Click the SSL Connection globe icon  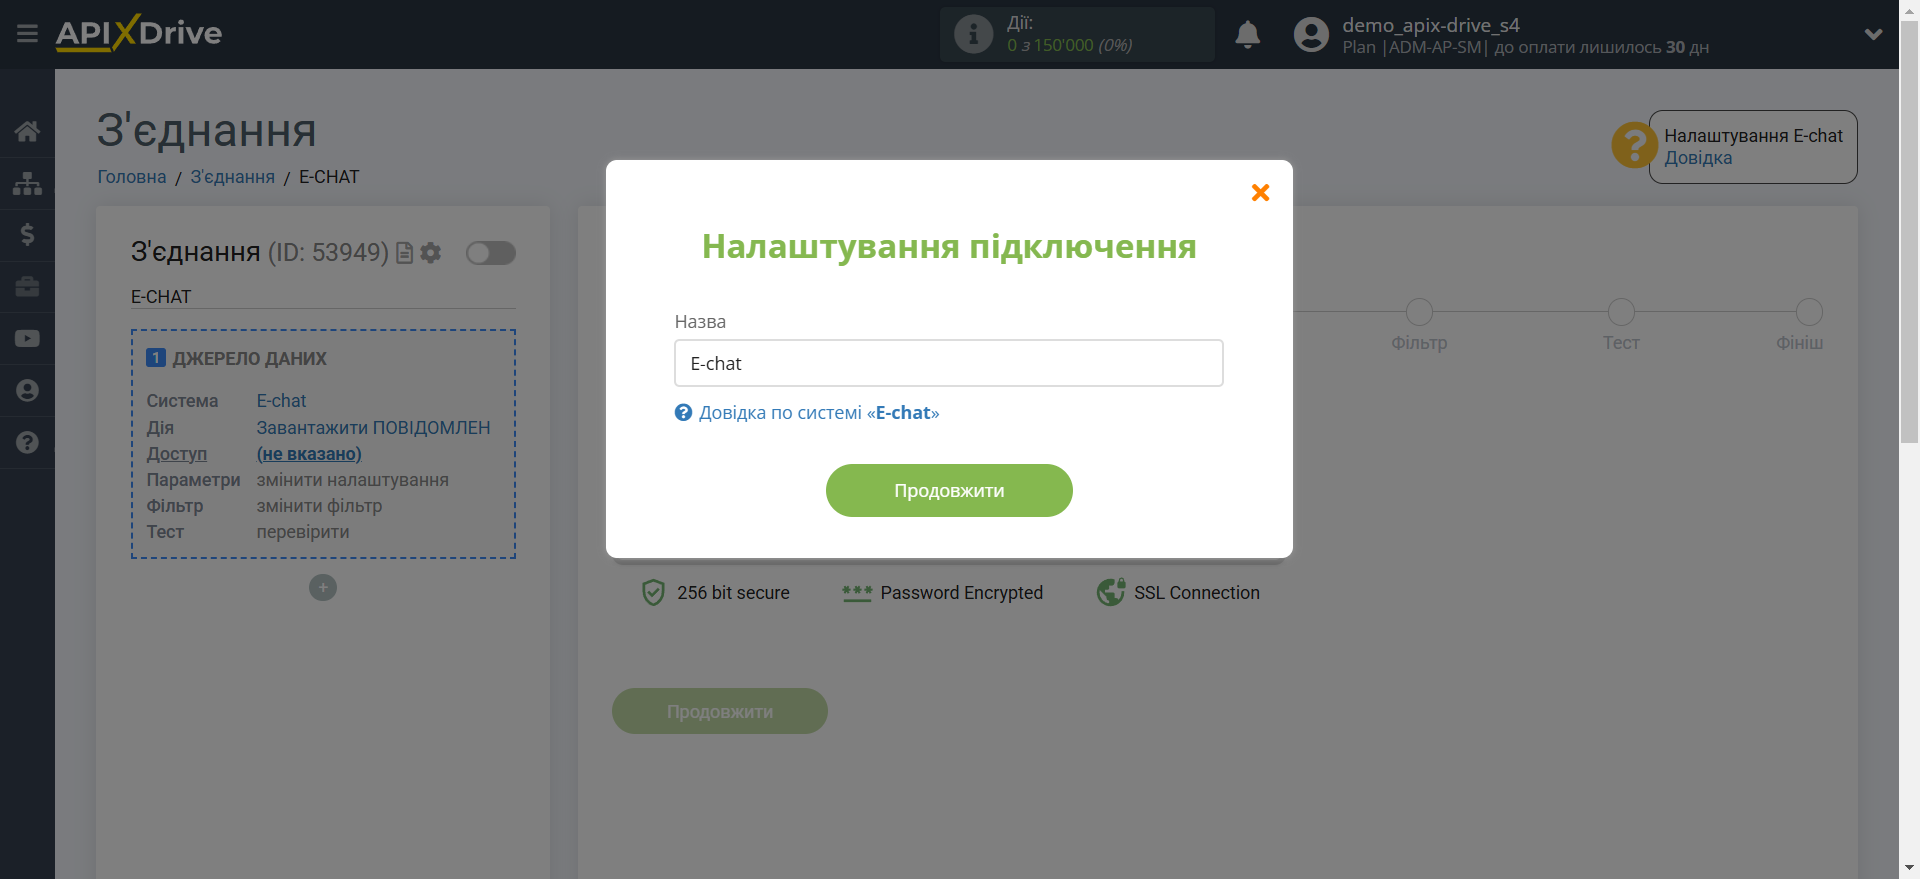(1111, 592)
